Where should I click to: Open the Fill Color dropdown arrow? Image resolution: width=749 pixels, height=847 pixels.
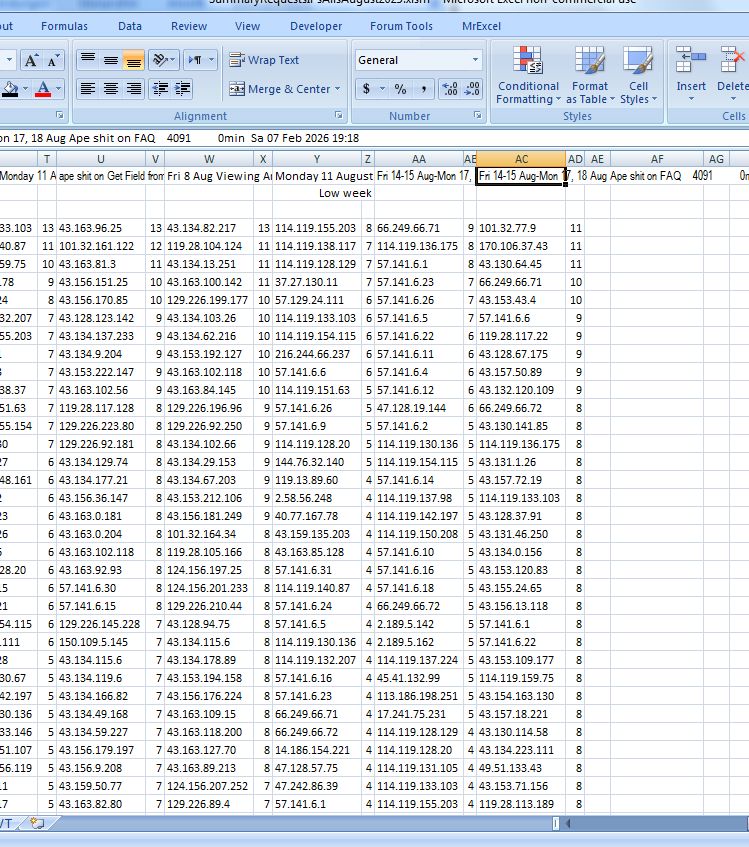point(25,89)
